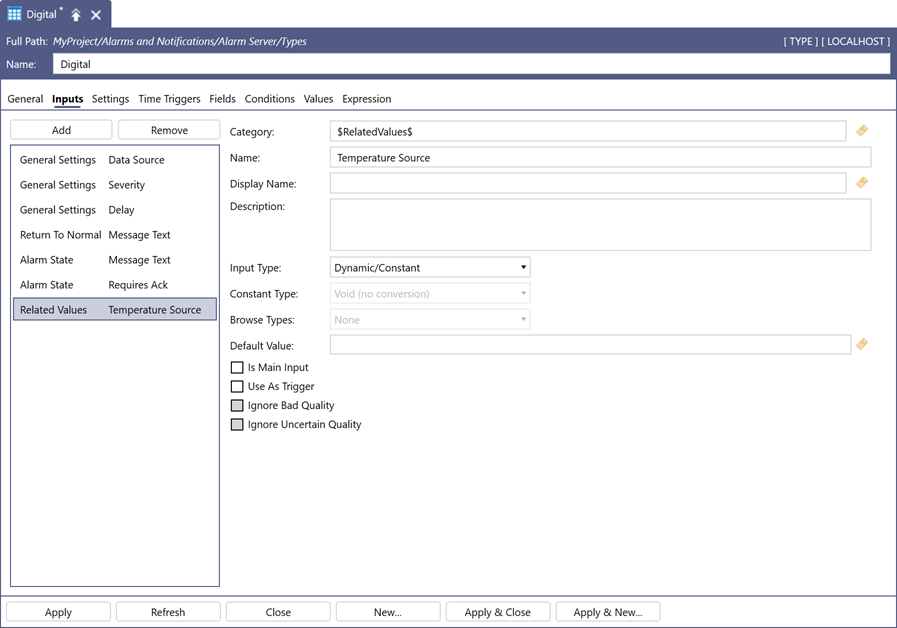
Task: Click the Apply & Close button
Action: (498, 612)
